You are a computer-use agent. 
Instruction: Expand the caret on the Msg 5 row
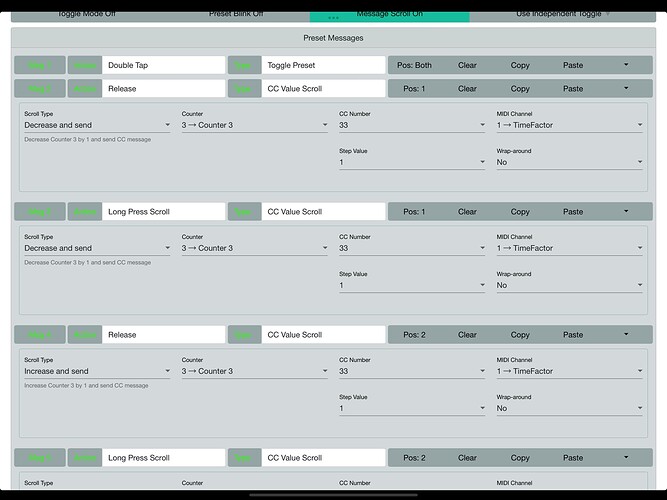pos(626,457)
